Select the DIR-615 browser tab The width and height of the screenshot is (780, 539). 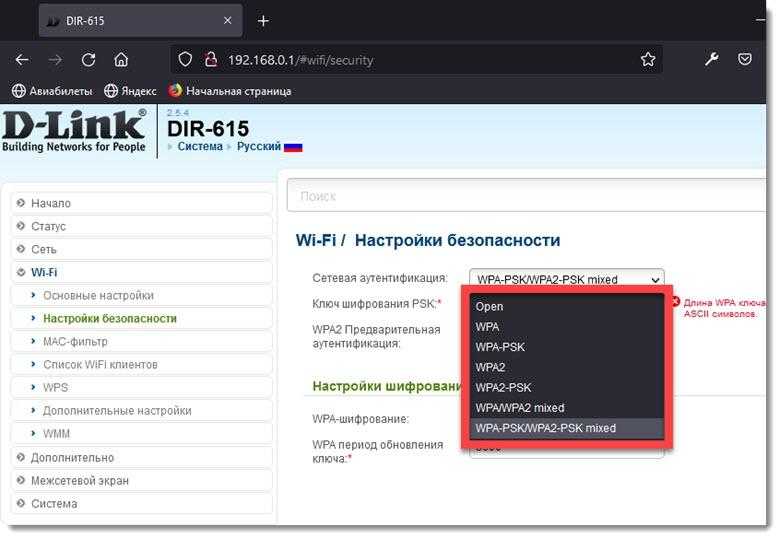[141, 21]
